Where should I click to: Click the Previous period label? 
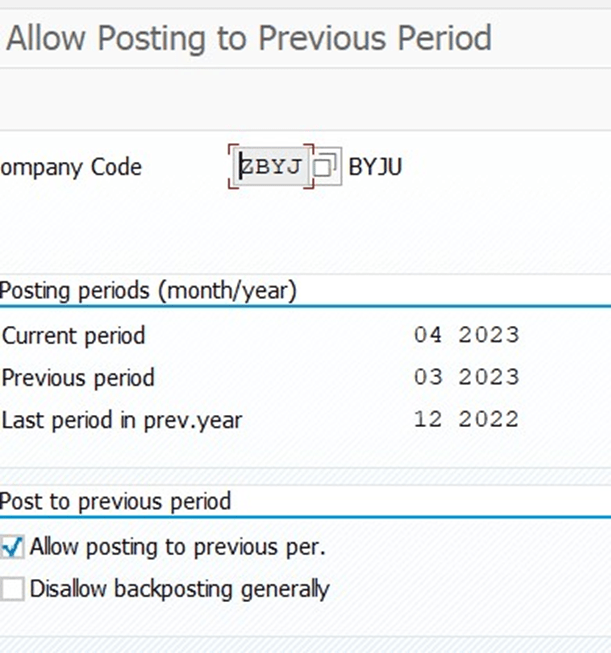point(79,378)
